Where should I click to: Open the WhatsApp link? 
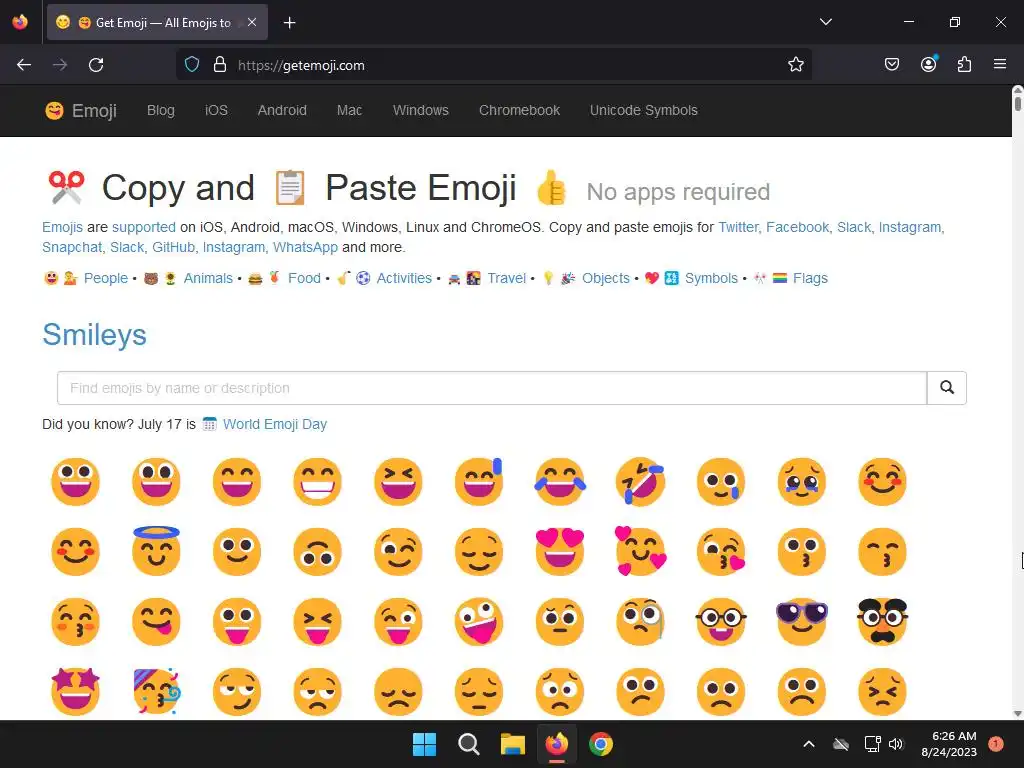305,248
